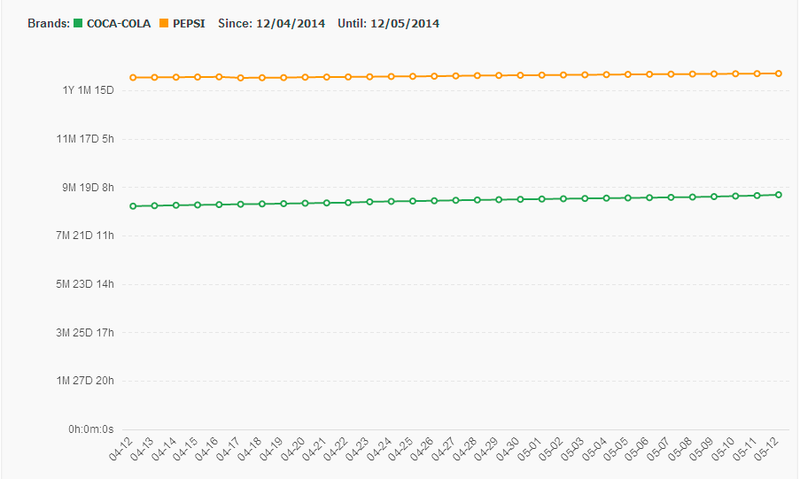Click Coca-Cola marker on 05-05
This screenshot has height=479, width=800.
628,197
